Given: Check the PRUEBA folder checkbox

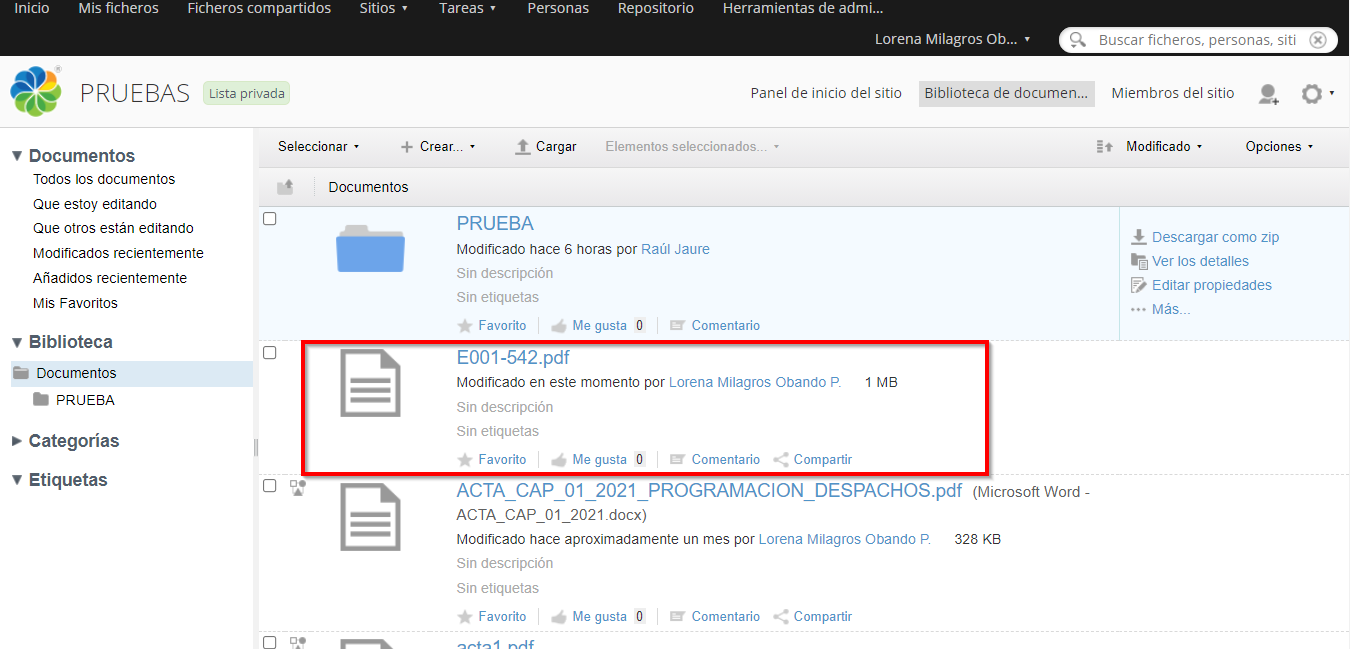Looking at the screenshot, I should (269, 218).
